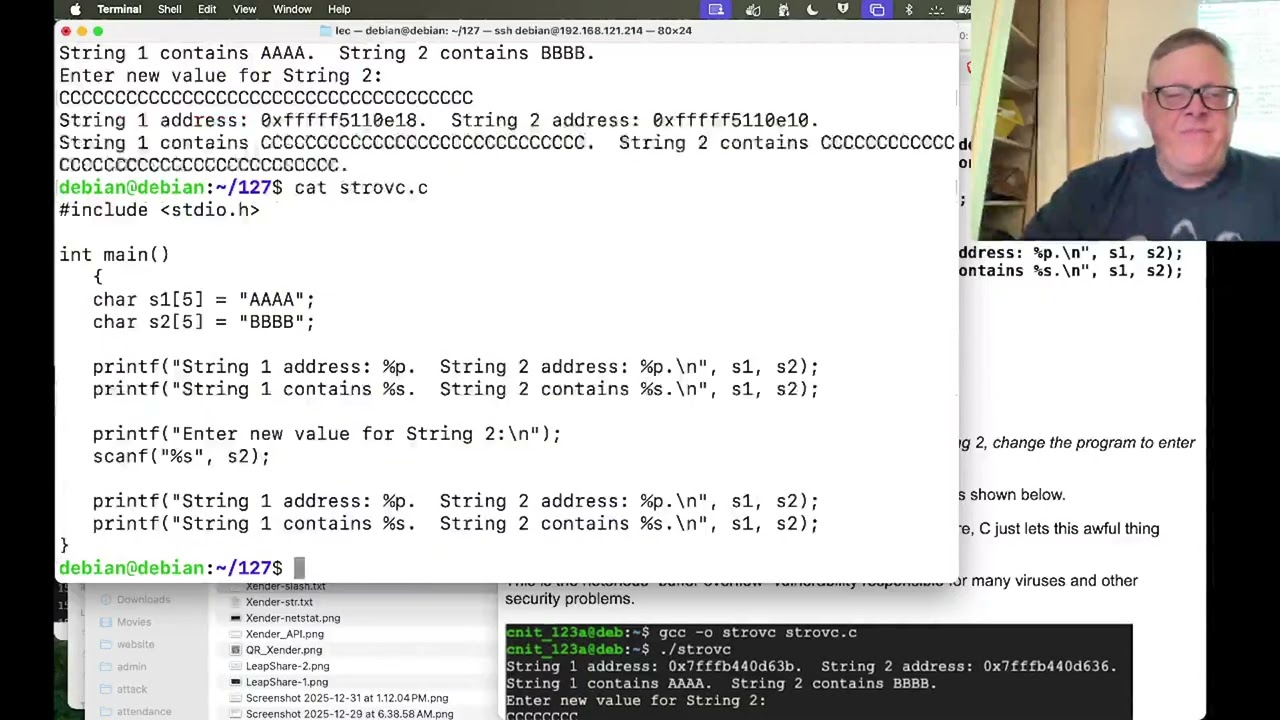This screenshot has height=720, width=1280.
Task: Select LeapShare-2.png file in Finder
Action: (288, 666)
